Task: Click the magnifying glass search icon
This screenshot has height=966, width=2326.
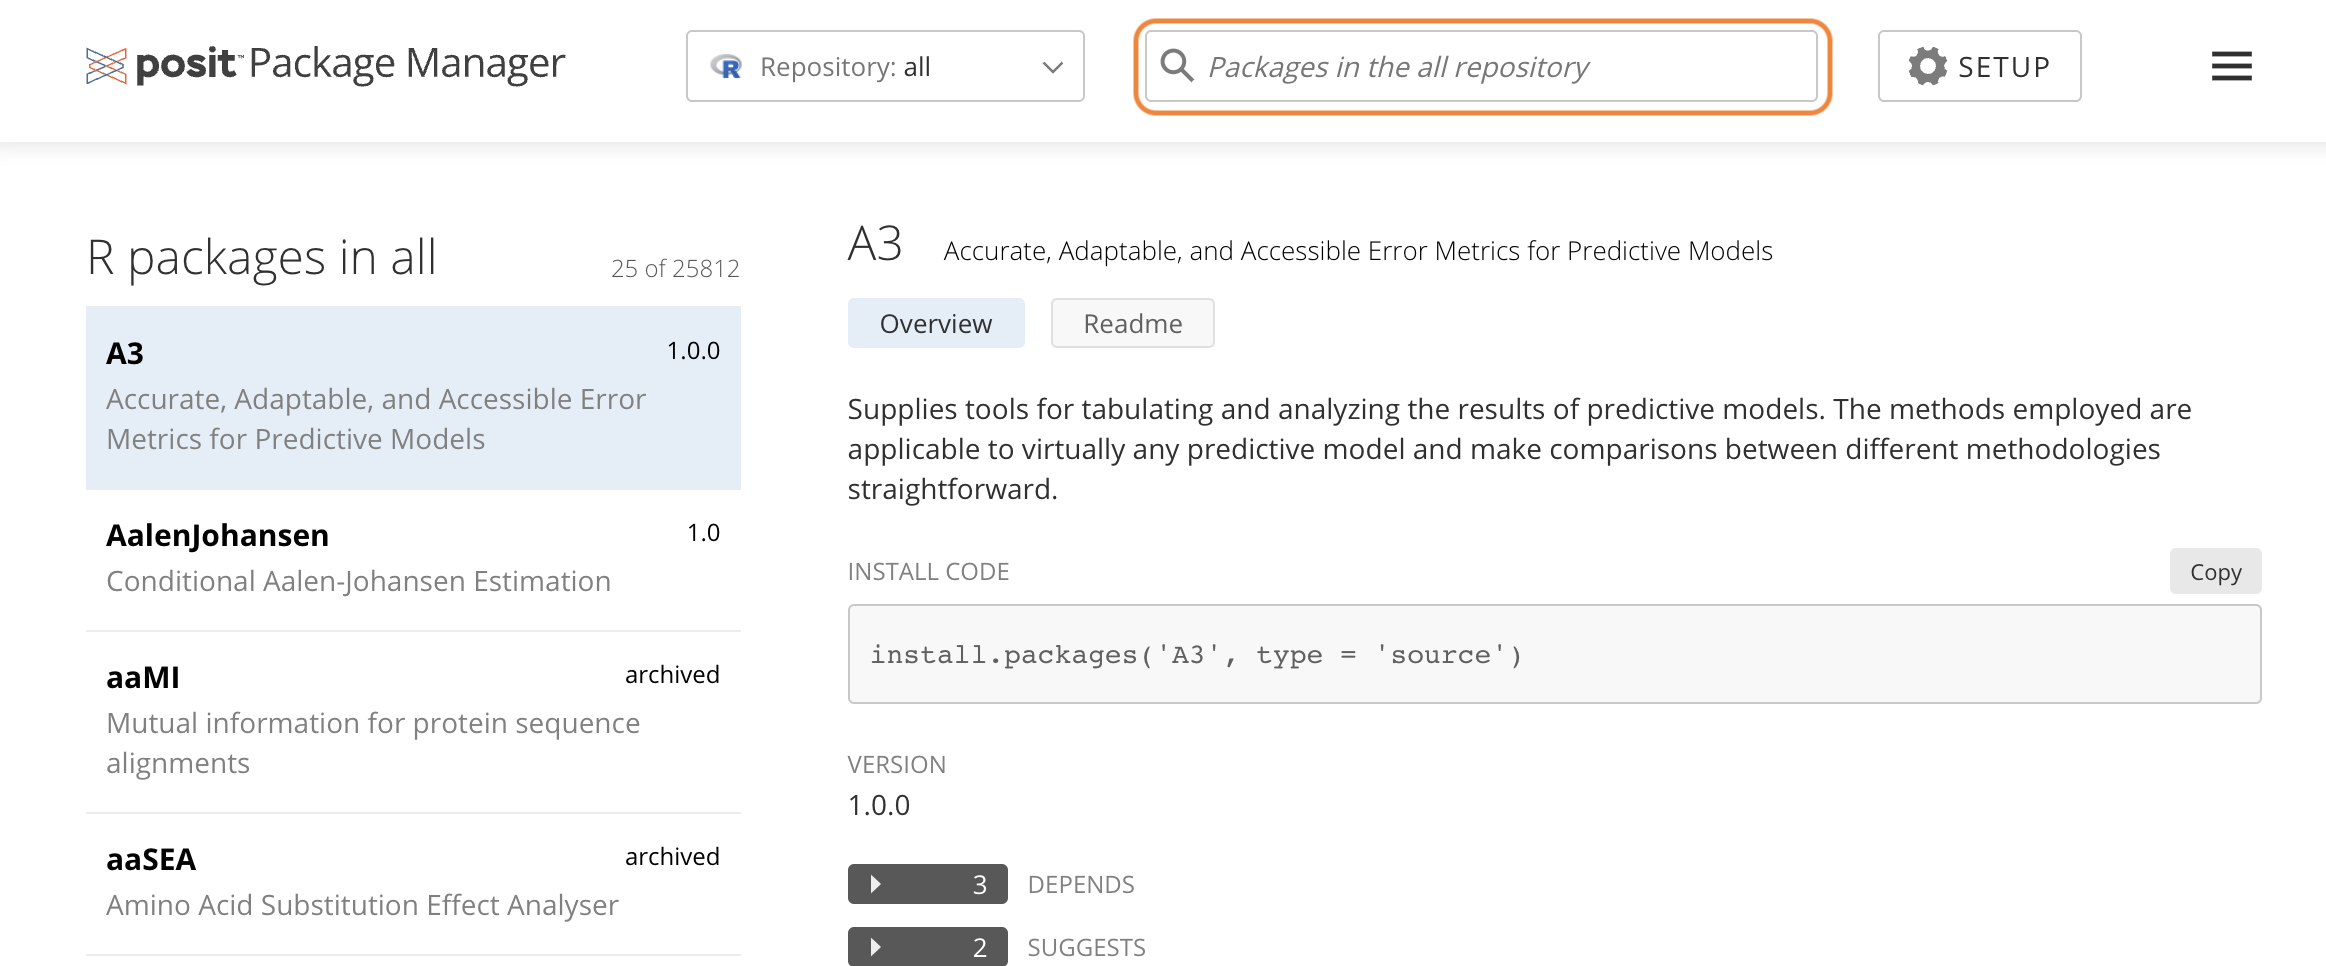Action: pos(1177,66)
